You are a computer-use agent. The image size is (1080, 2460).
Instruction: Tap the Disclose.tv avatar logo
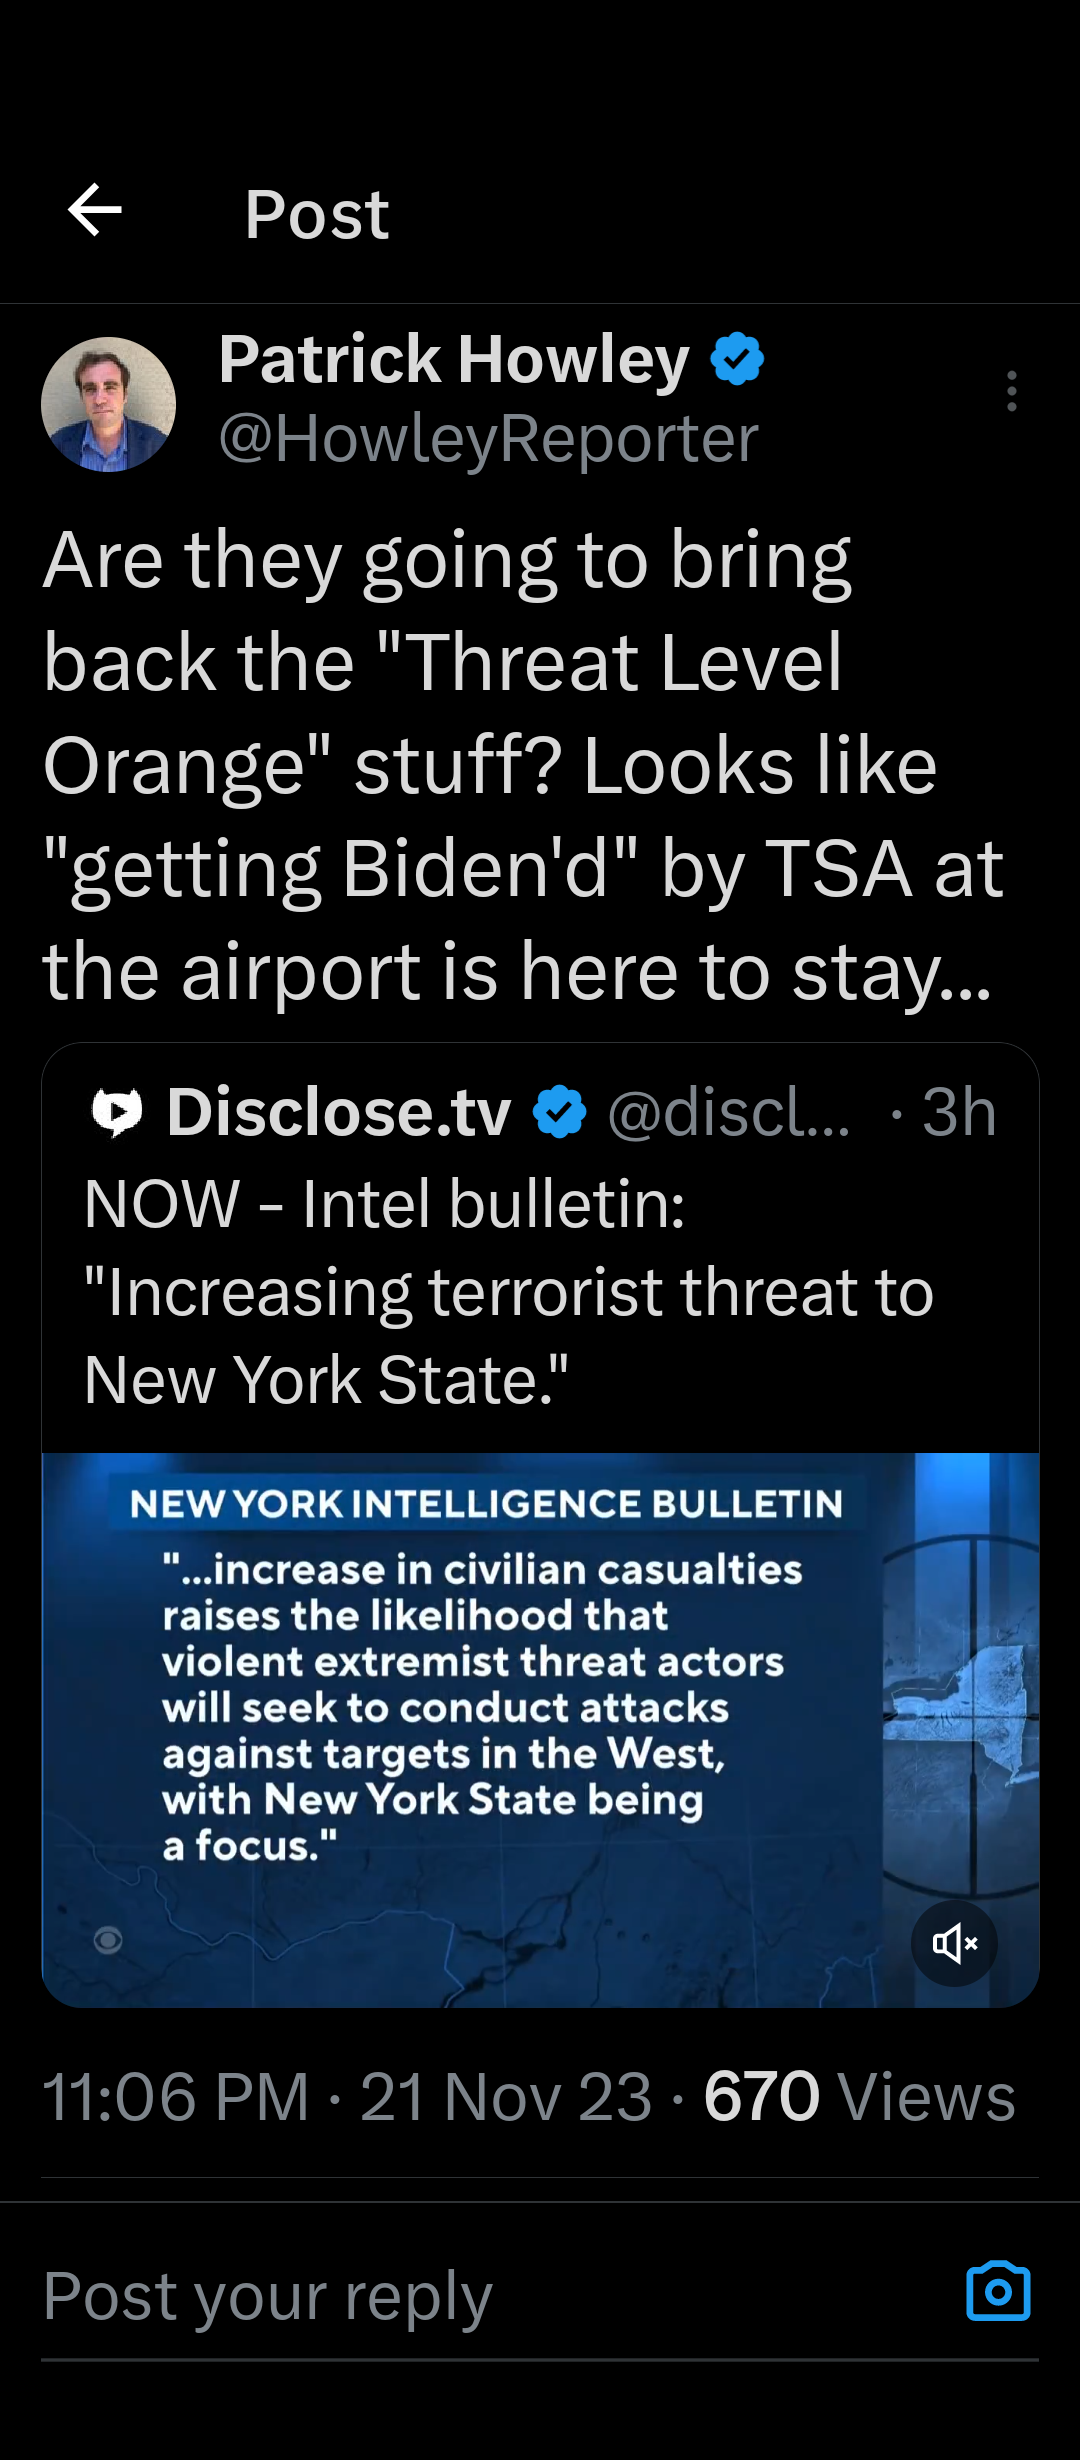pyautogui.click(x=117, y=1112)
